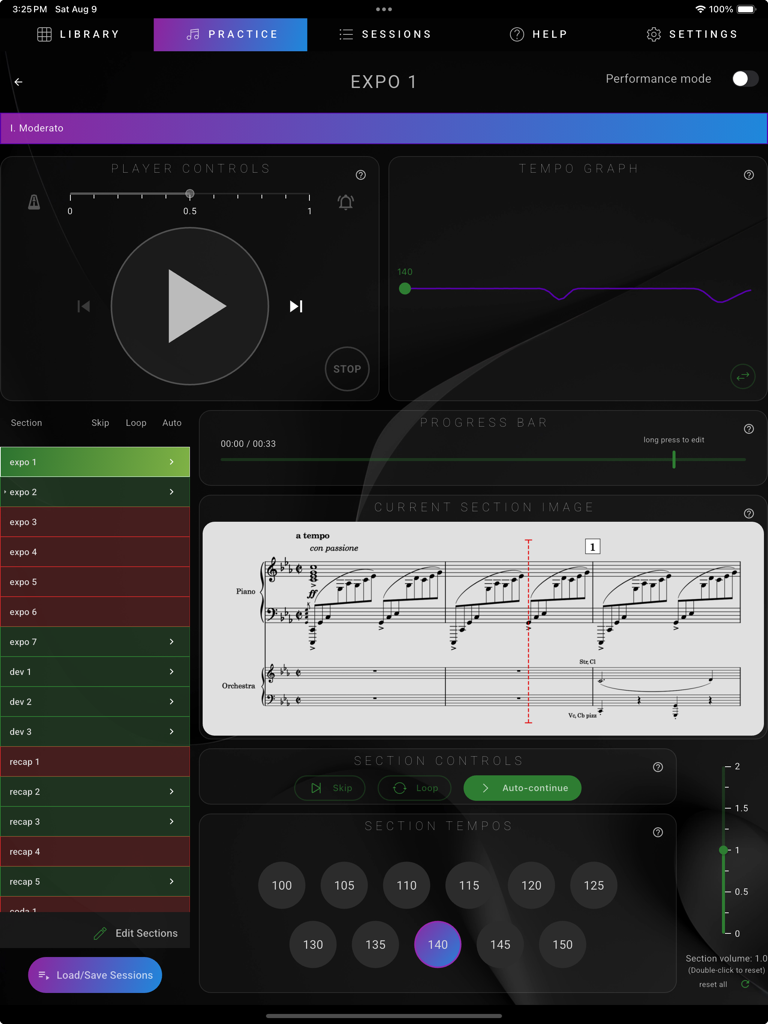Select the I. Moderato movement bar

(x=384, y=128)
